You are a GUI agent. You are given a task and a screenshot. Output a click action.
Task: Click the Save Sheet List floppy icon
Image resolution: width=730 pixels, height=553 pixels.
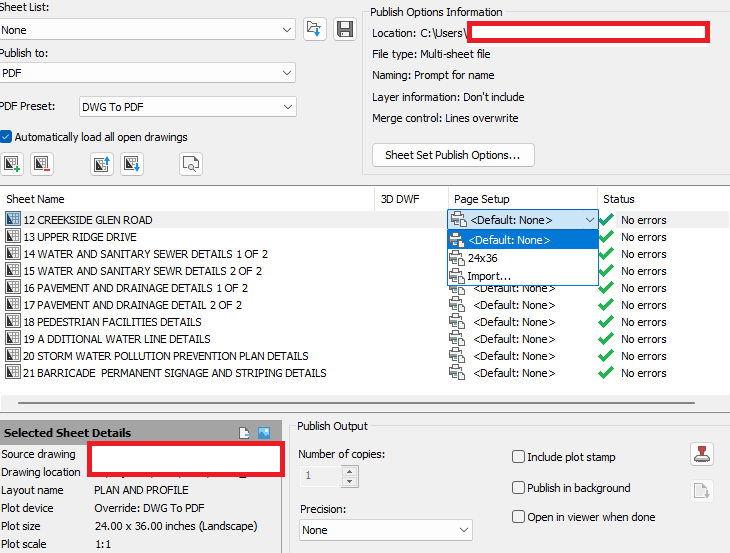point(345,29)
